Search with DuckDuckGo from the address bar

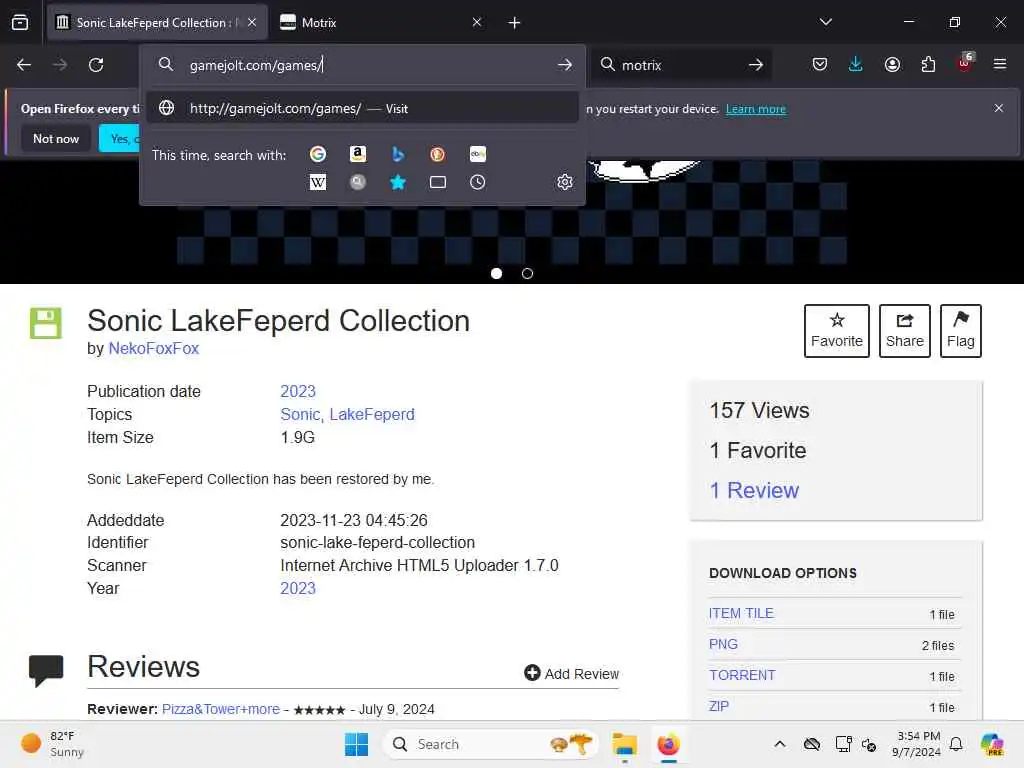[438, 154]
